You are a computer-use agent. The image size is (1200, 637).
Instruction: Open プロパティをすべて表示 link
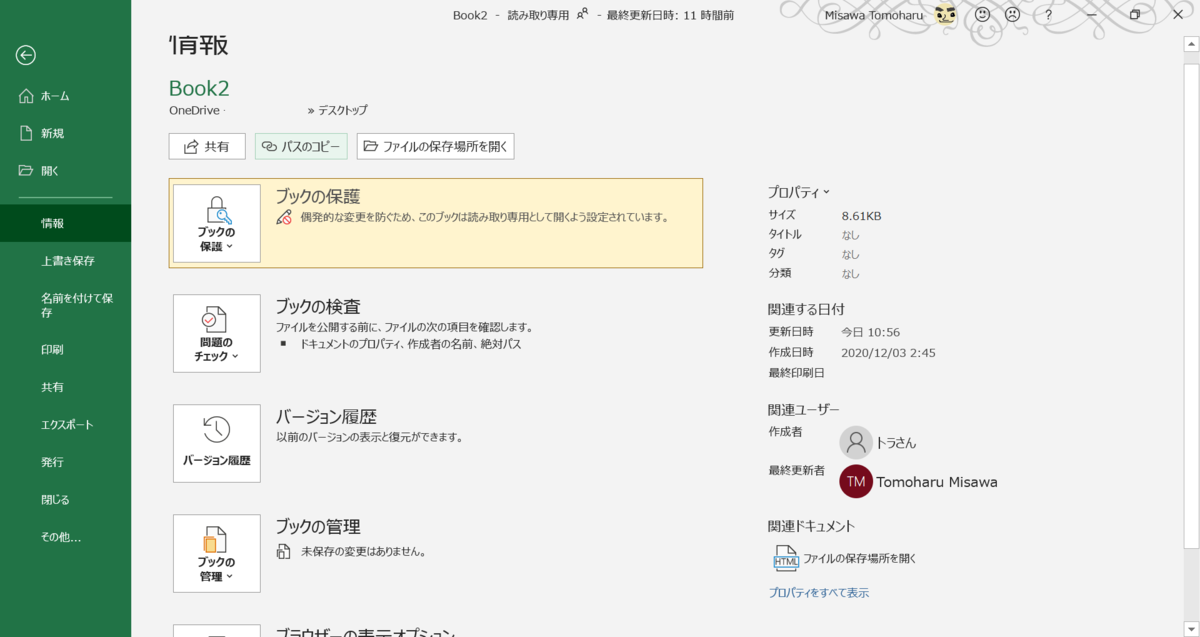(x=819, y=593)
